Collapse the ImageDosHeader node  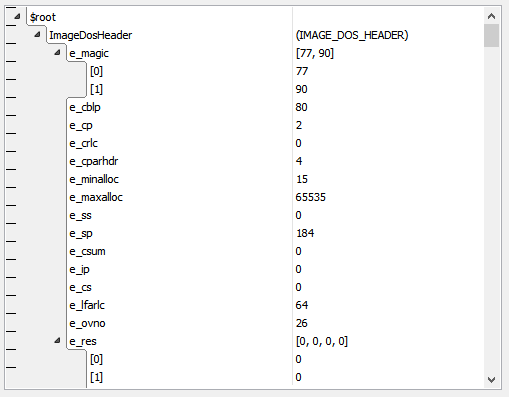point(37,34)
